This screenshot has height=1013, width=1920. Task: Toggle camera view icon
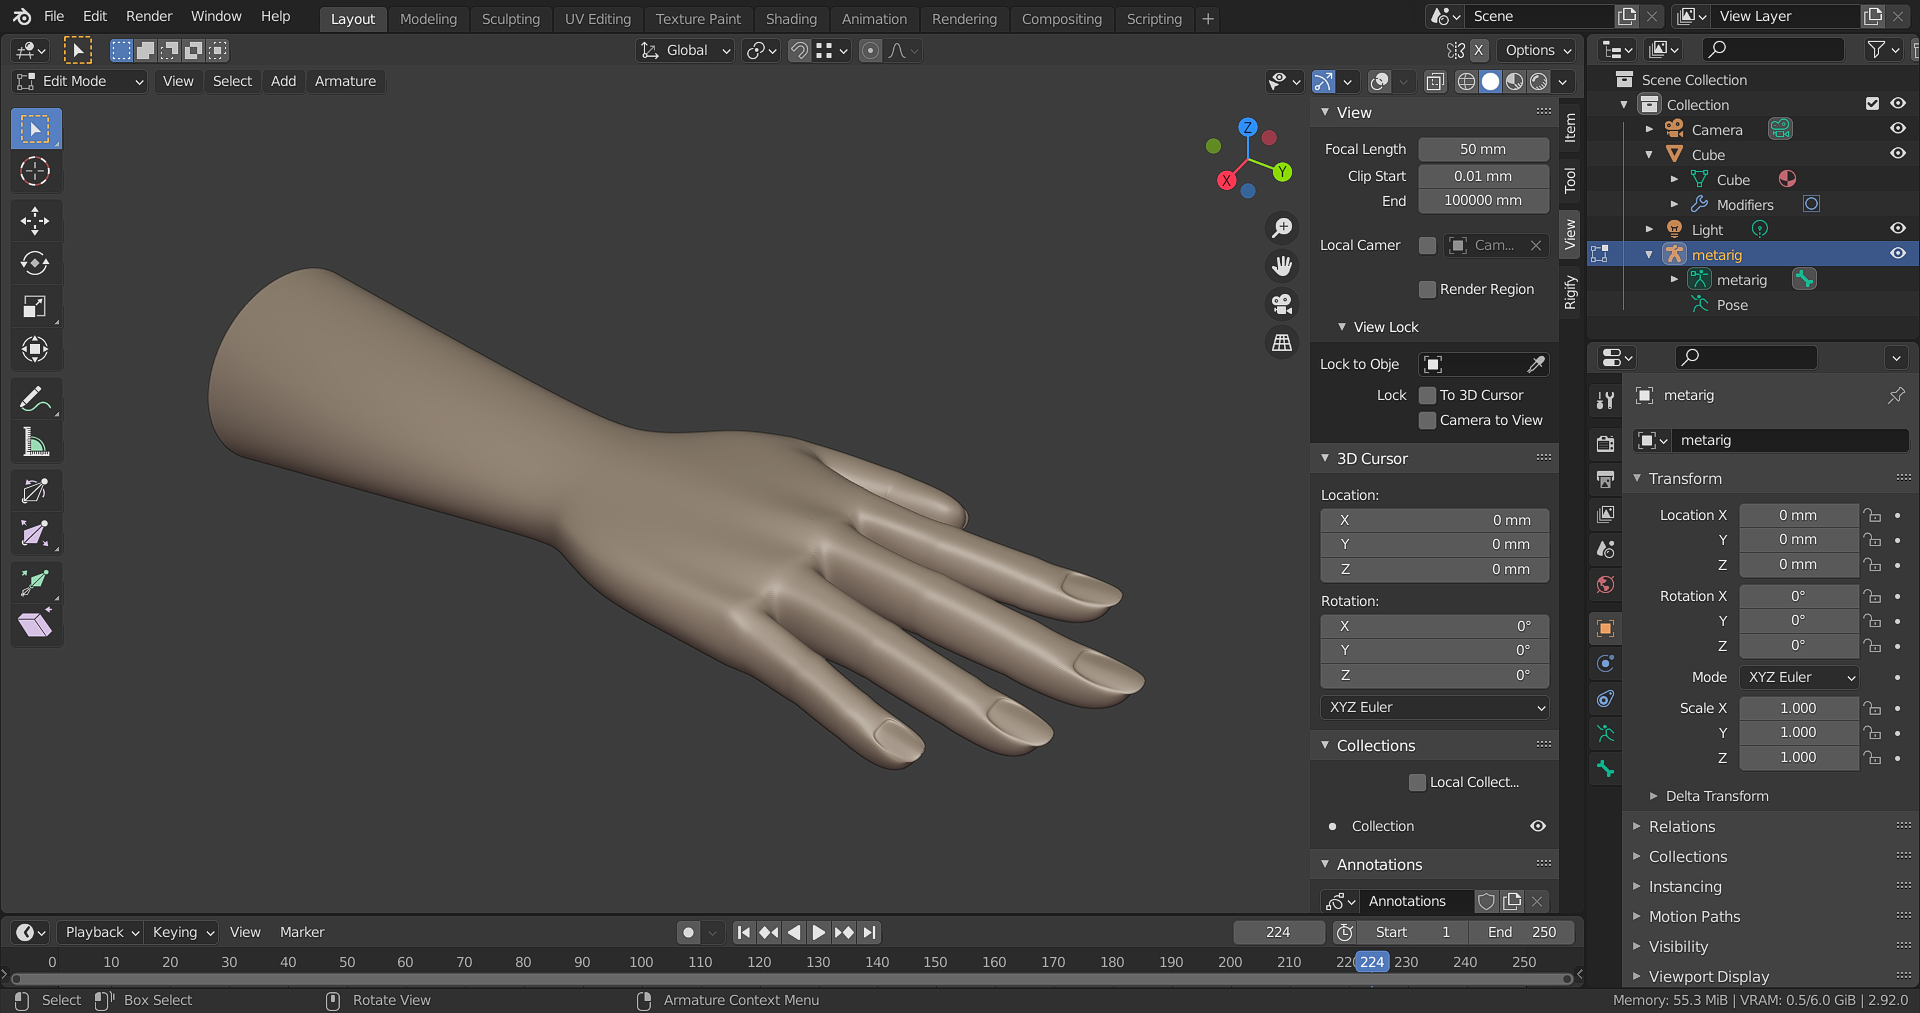[1282, 304]
